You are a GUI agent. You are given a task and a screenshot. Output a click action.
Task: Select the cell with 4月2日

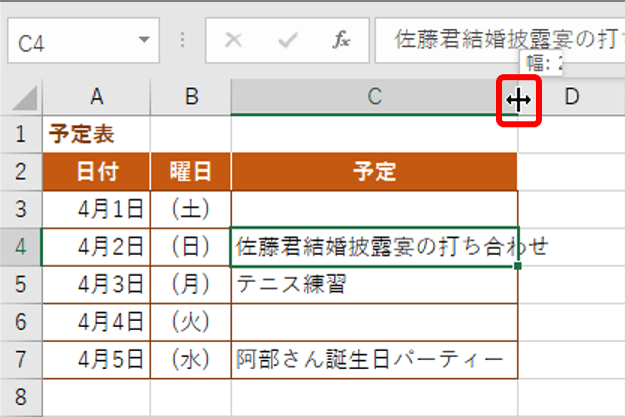96,247
